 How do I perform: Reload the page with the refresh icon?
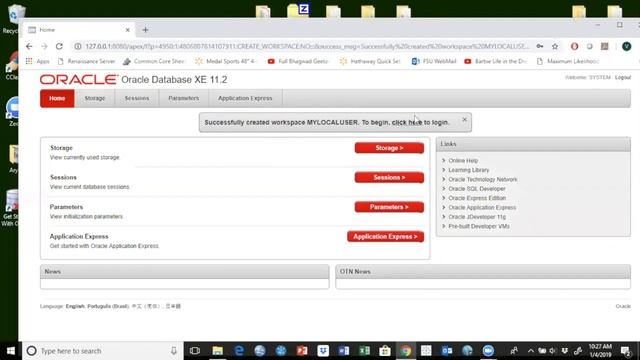coord(59,47)
